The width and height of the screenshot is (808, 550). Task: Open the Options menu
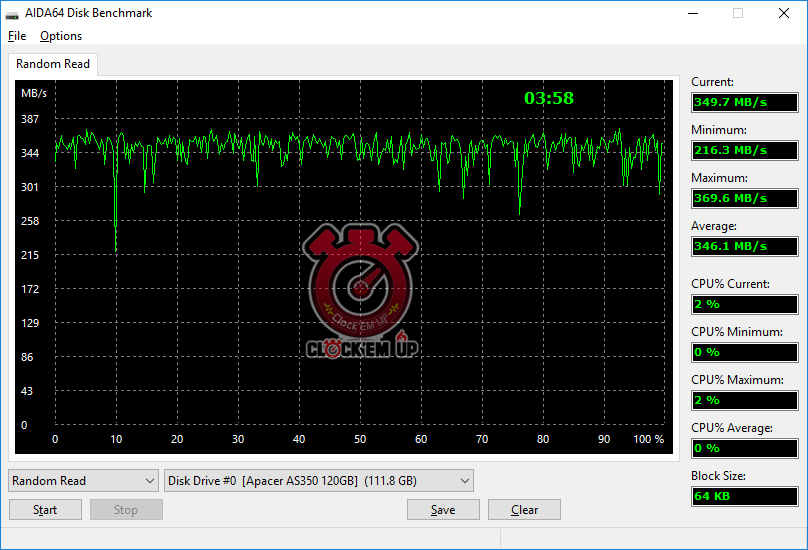click(61, 36)
